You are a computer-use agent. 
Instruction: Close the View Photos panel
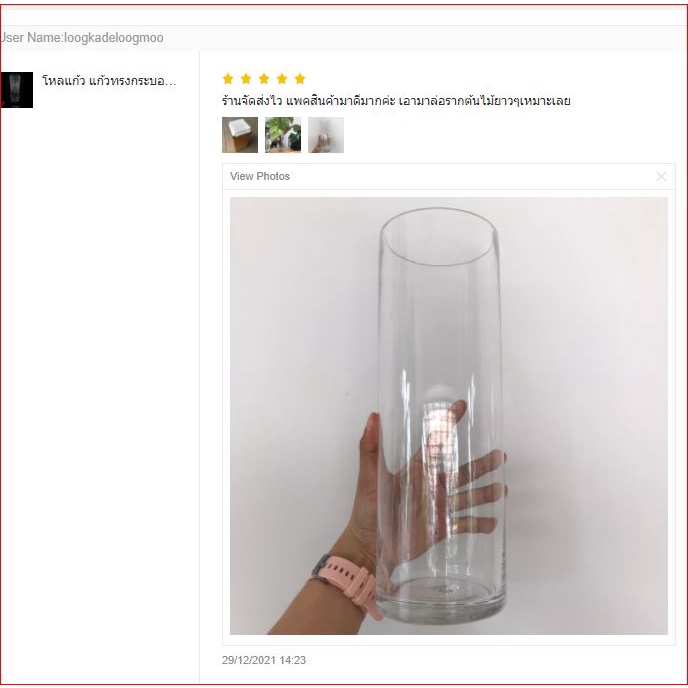pos(661,176)
